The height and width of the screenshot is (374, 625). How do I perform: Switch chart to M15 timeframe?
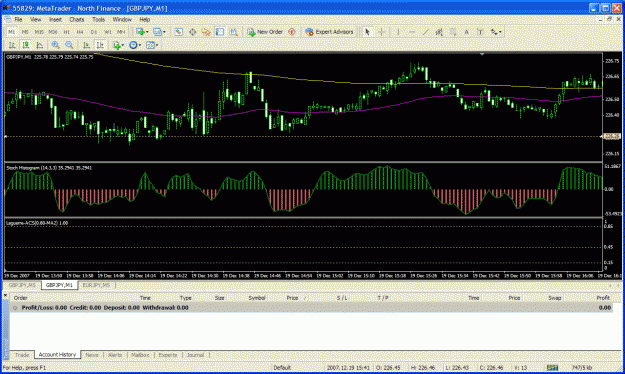point(39,32)
